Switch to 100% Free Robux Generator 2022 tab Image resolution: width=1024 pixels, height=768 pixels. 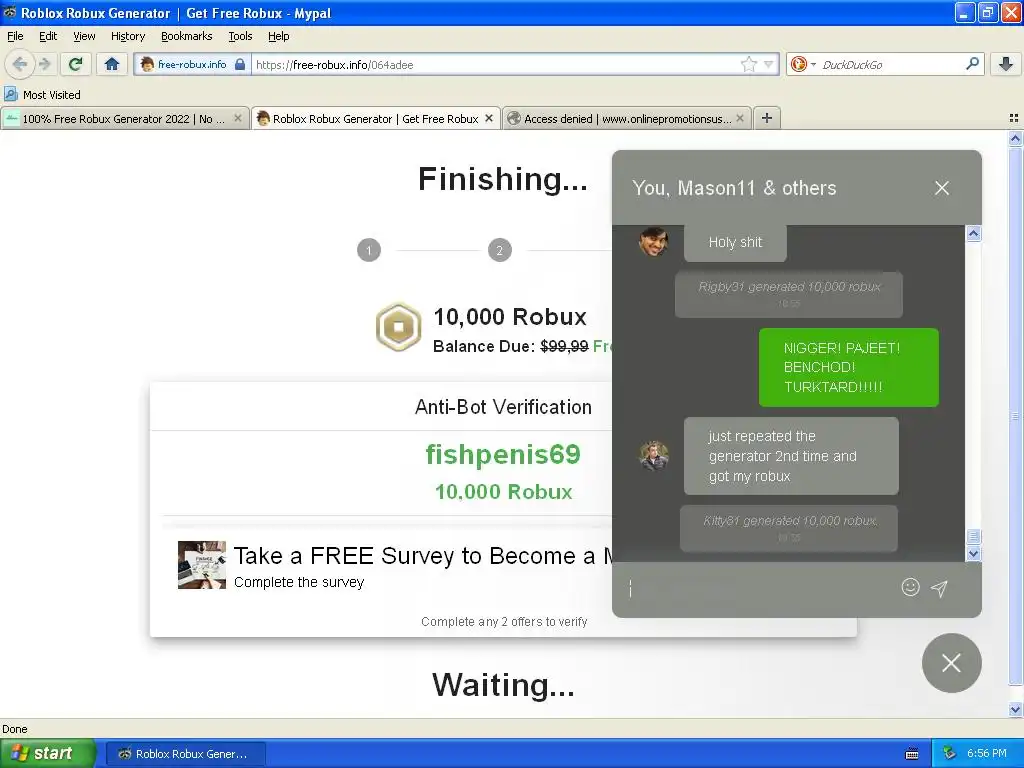click(124, 119)
